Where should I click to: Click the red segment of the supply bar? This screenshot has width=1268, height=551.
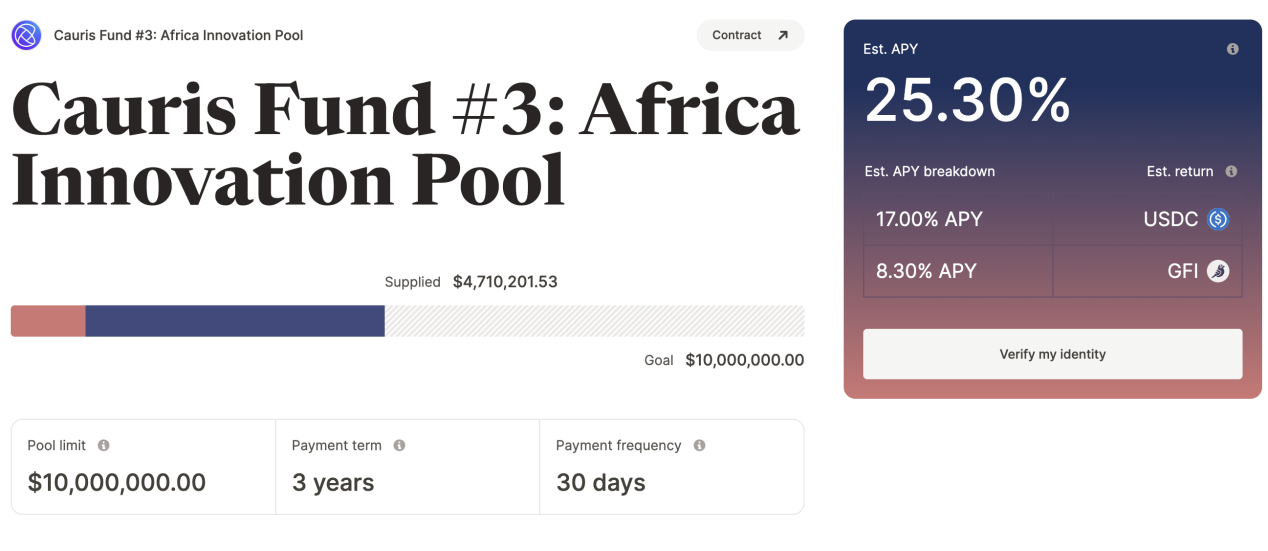48,321
